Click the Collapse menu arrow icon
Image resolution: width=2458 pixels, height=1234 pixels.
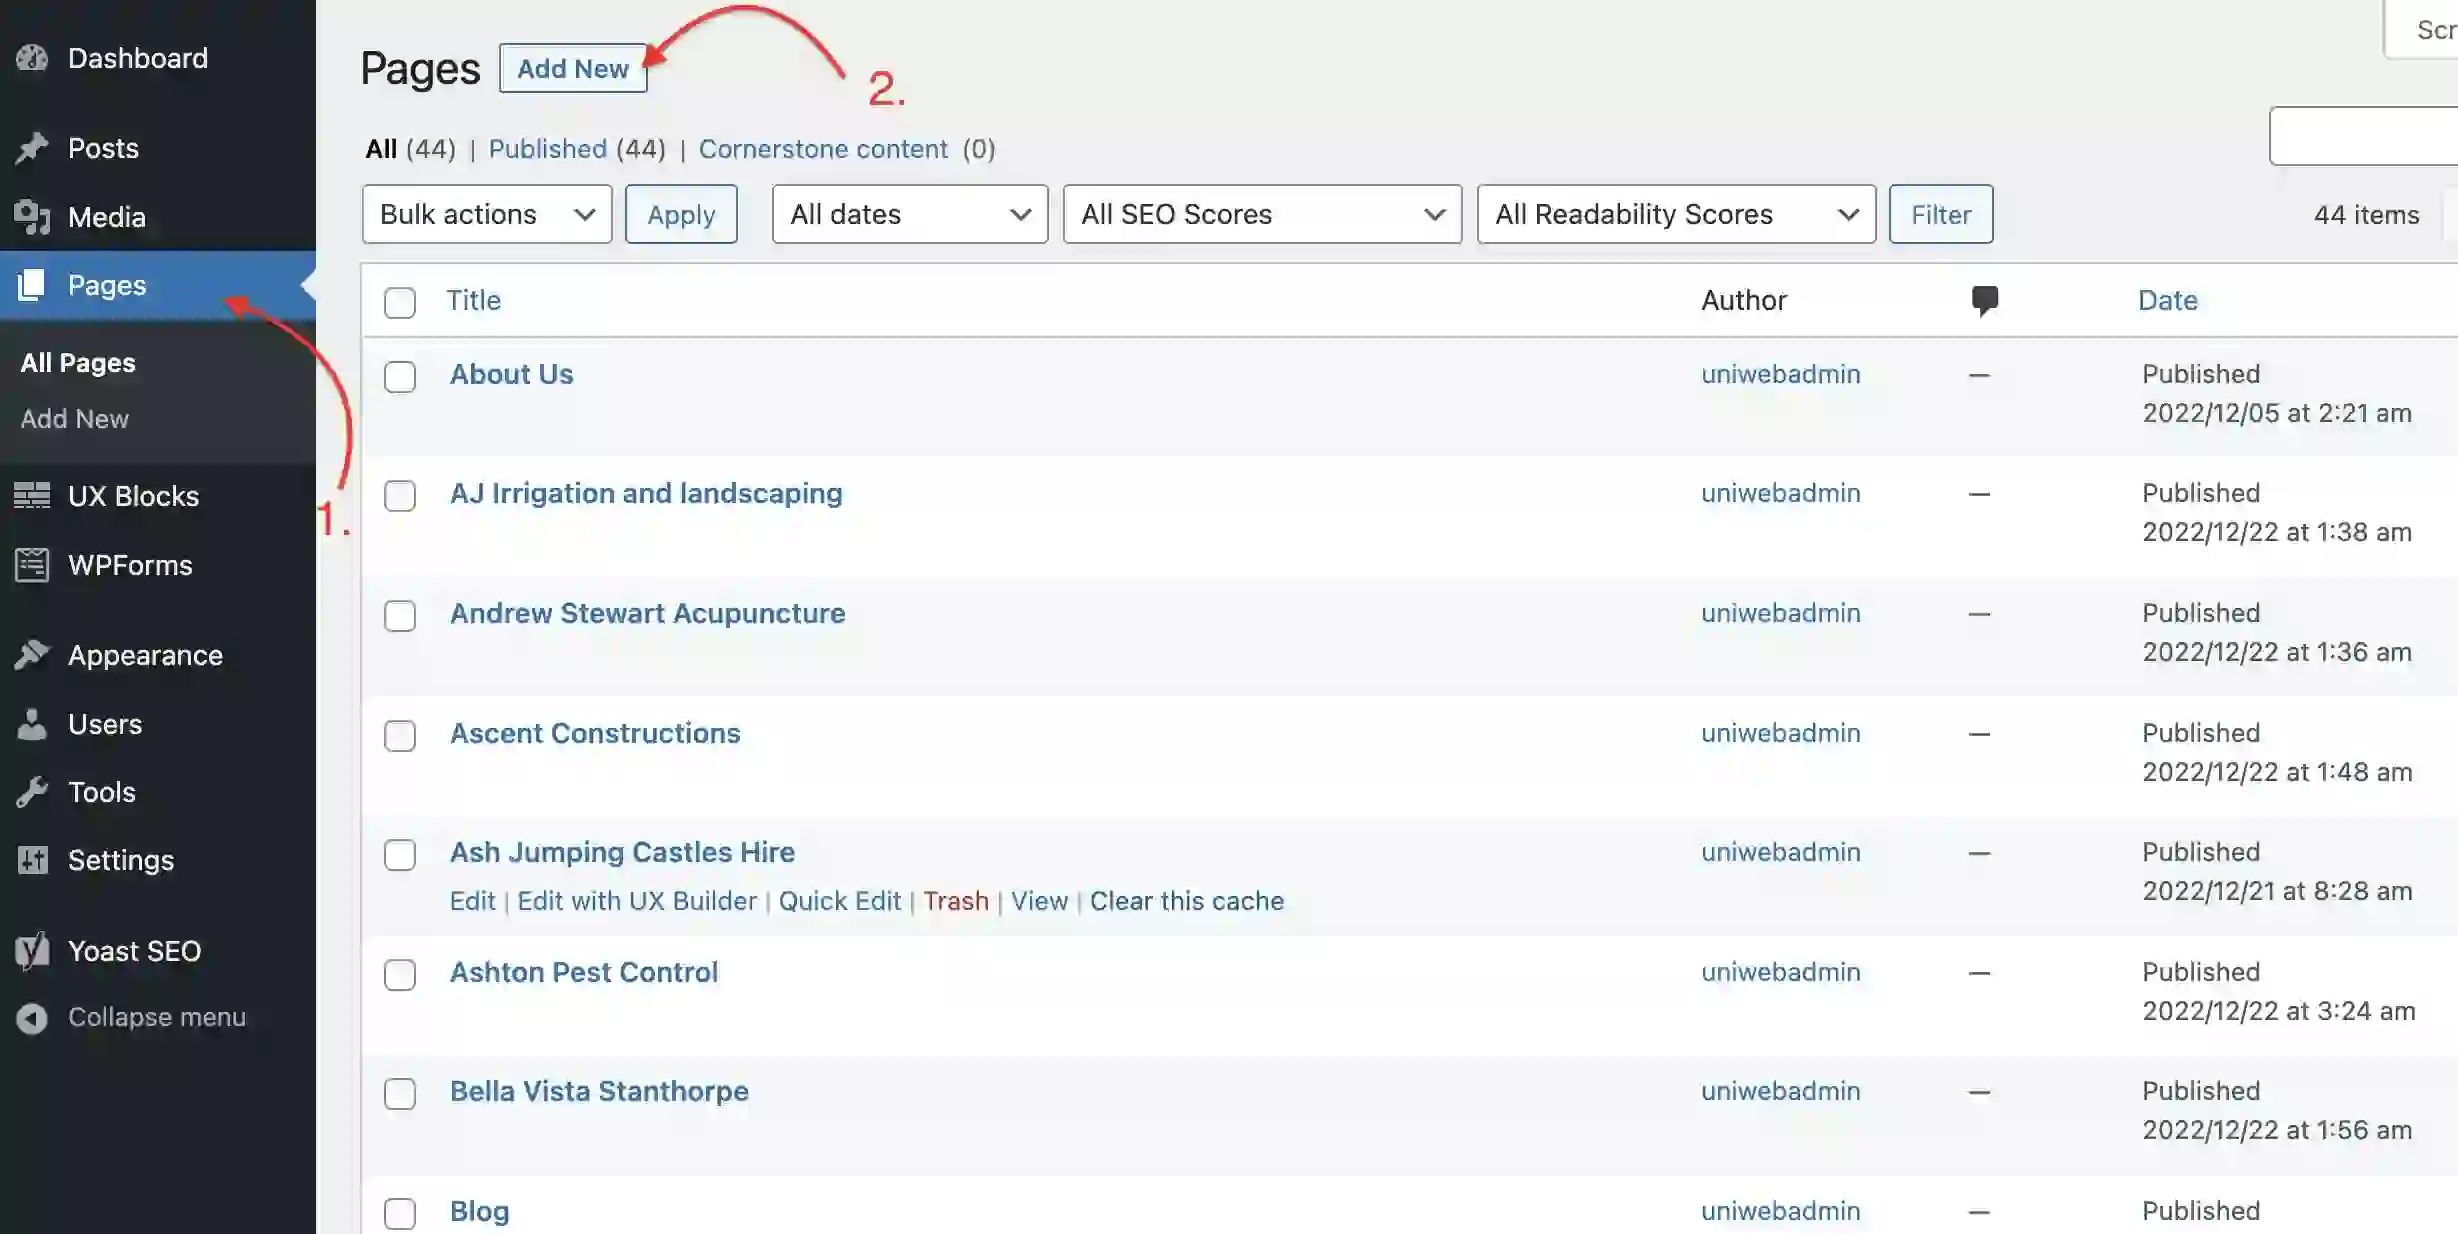click(x=32, y=1018)
